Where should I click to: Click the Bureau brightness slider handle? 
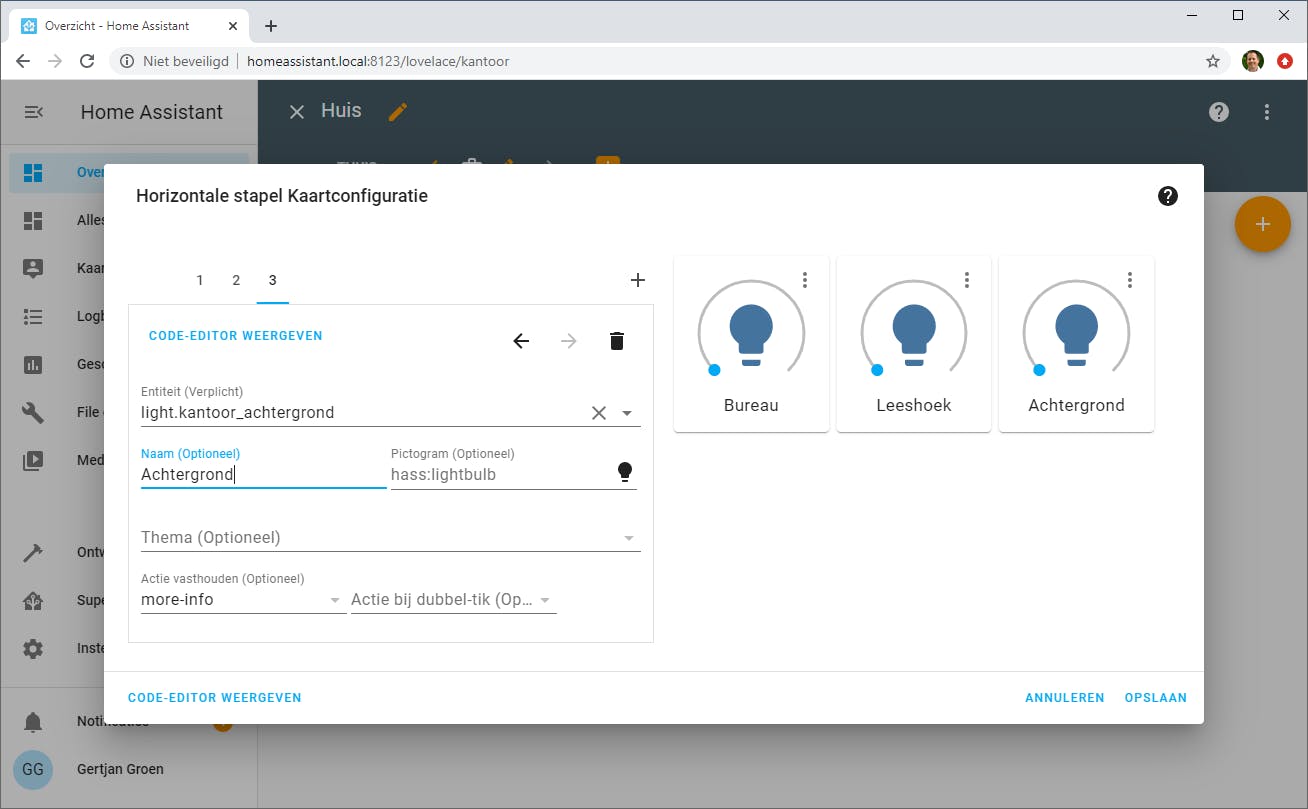pos(714,370)
